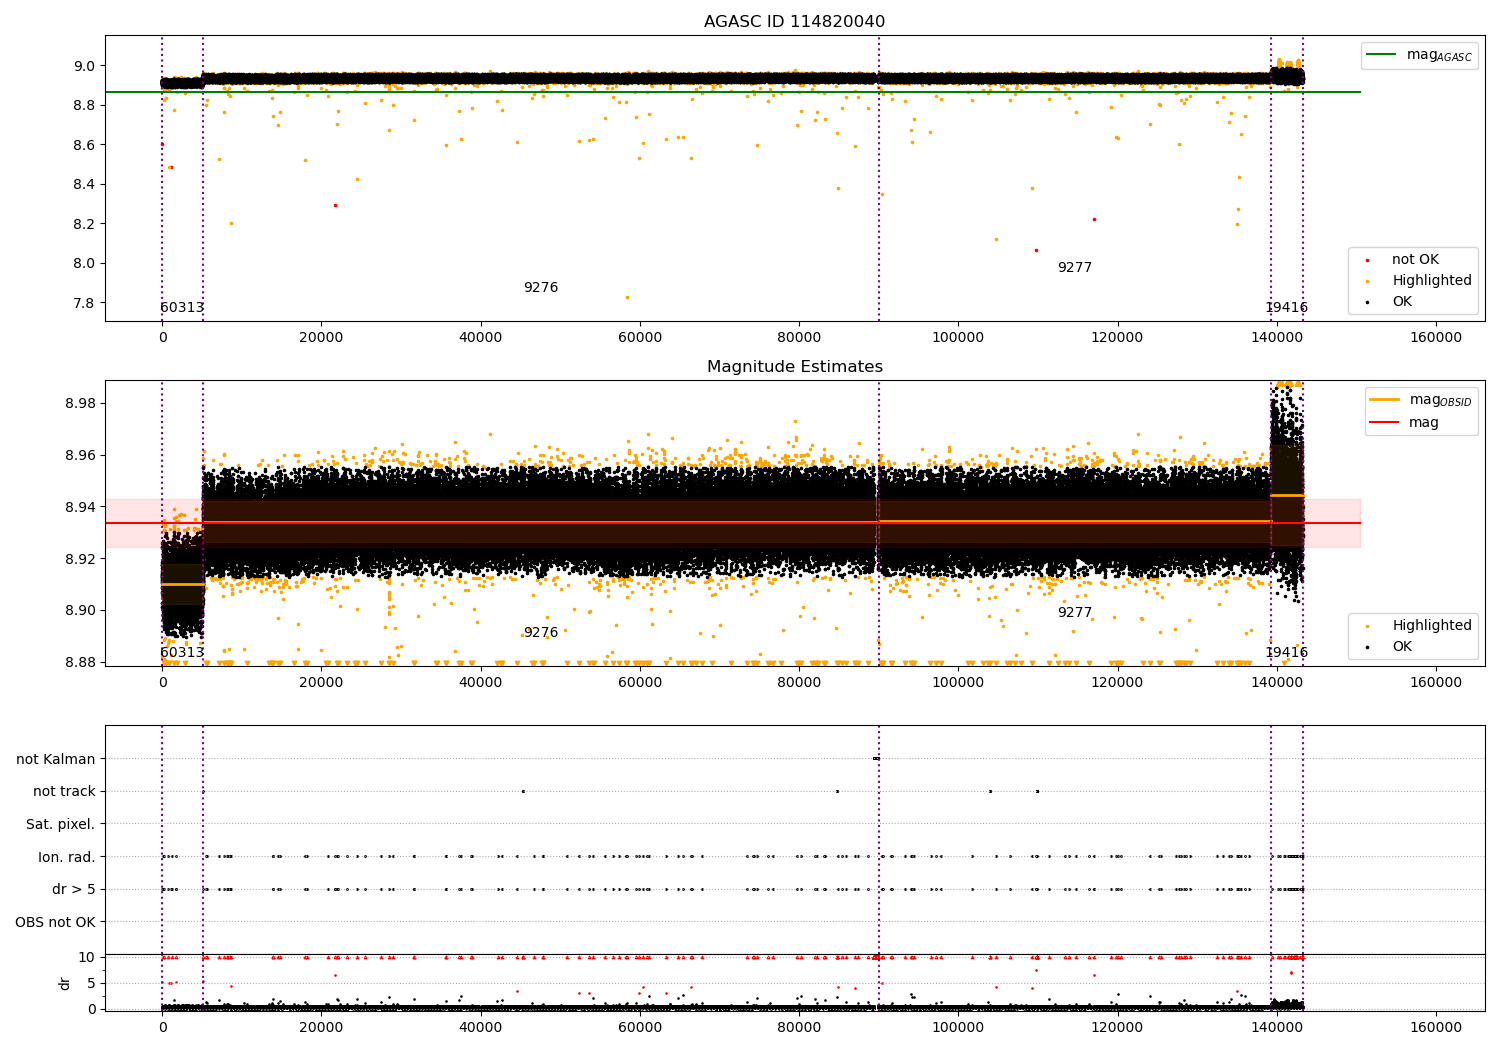Click the 'AGASC ID 114820040' plot title

pyautogui.click(x=794, y=22)
